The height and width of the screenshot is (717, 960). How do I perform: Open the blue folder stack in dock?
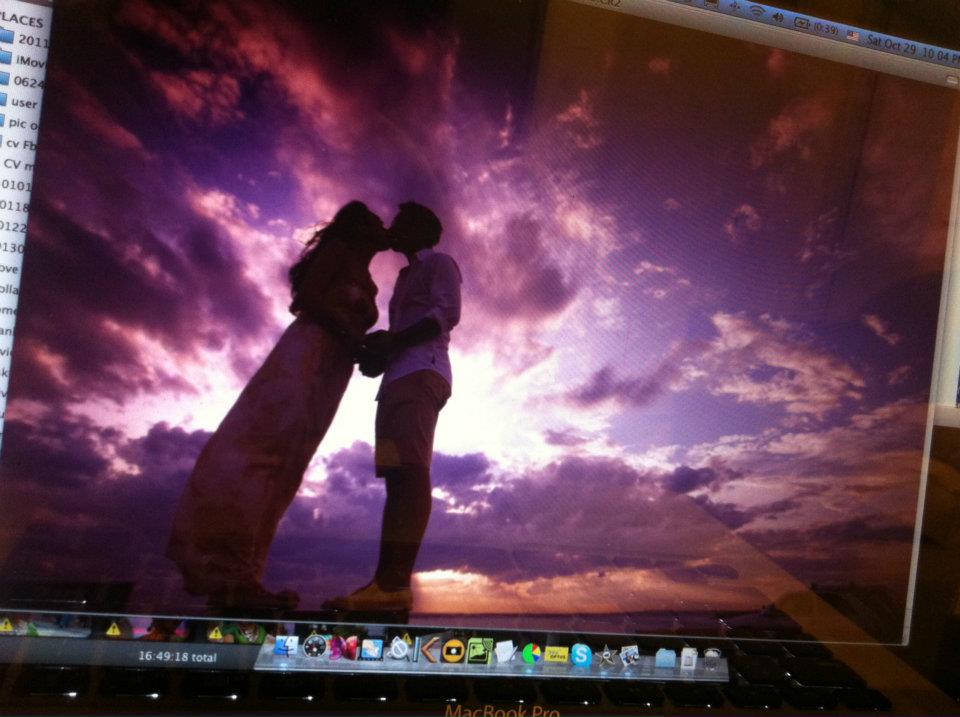pyautogui.click(x=665, y=658)
